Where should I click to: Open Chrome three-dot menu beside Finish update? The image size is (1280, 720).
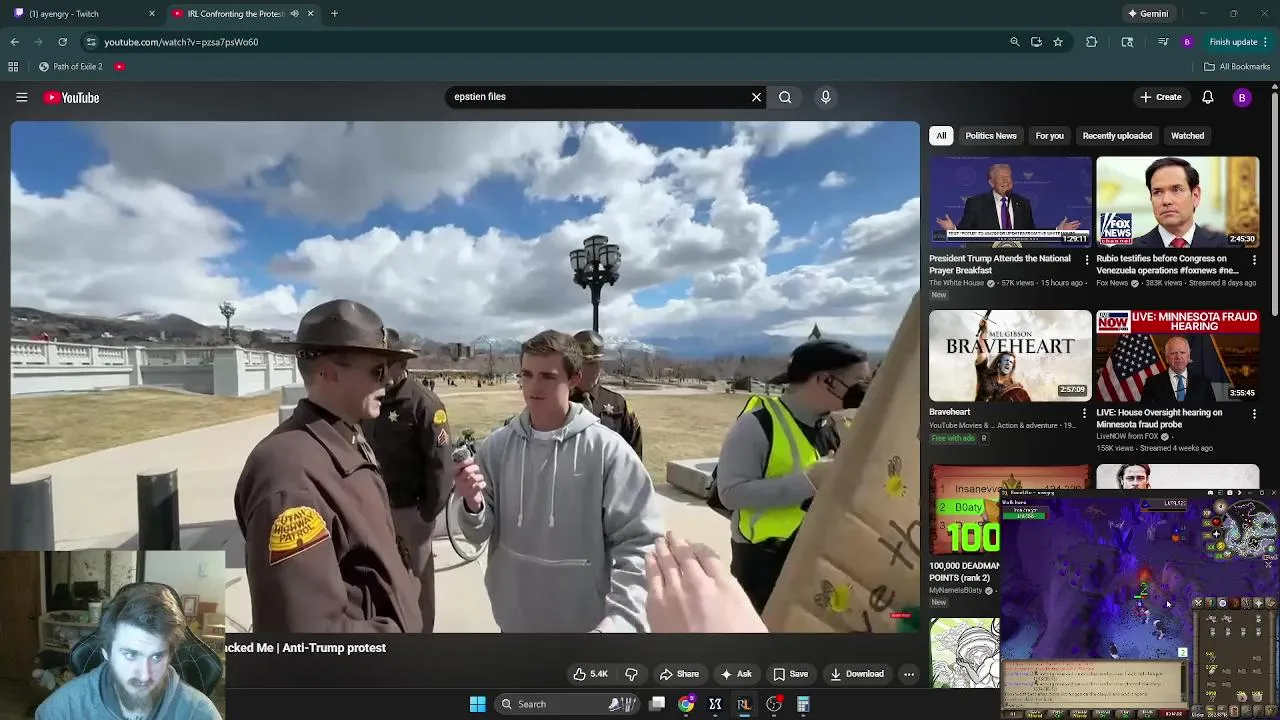pos(1266,42)
